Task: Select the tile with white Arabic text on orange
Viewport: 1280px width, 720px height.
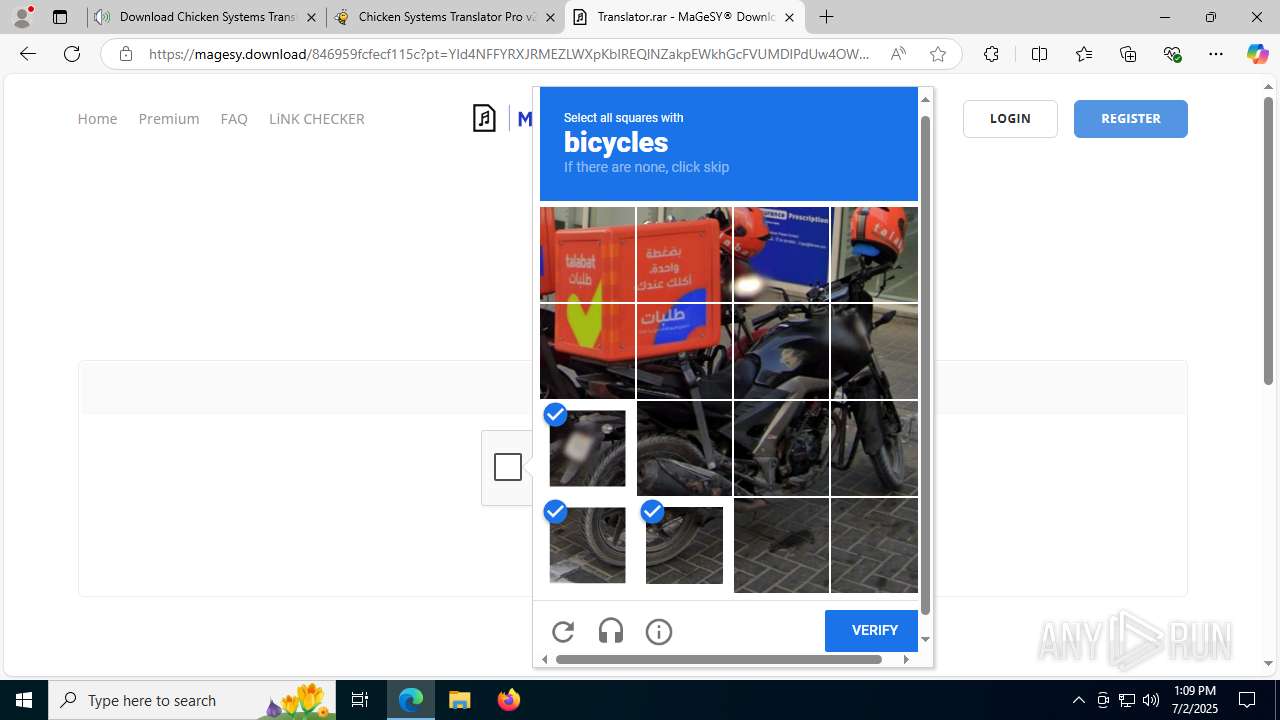Action: 684,254
